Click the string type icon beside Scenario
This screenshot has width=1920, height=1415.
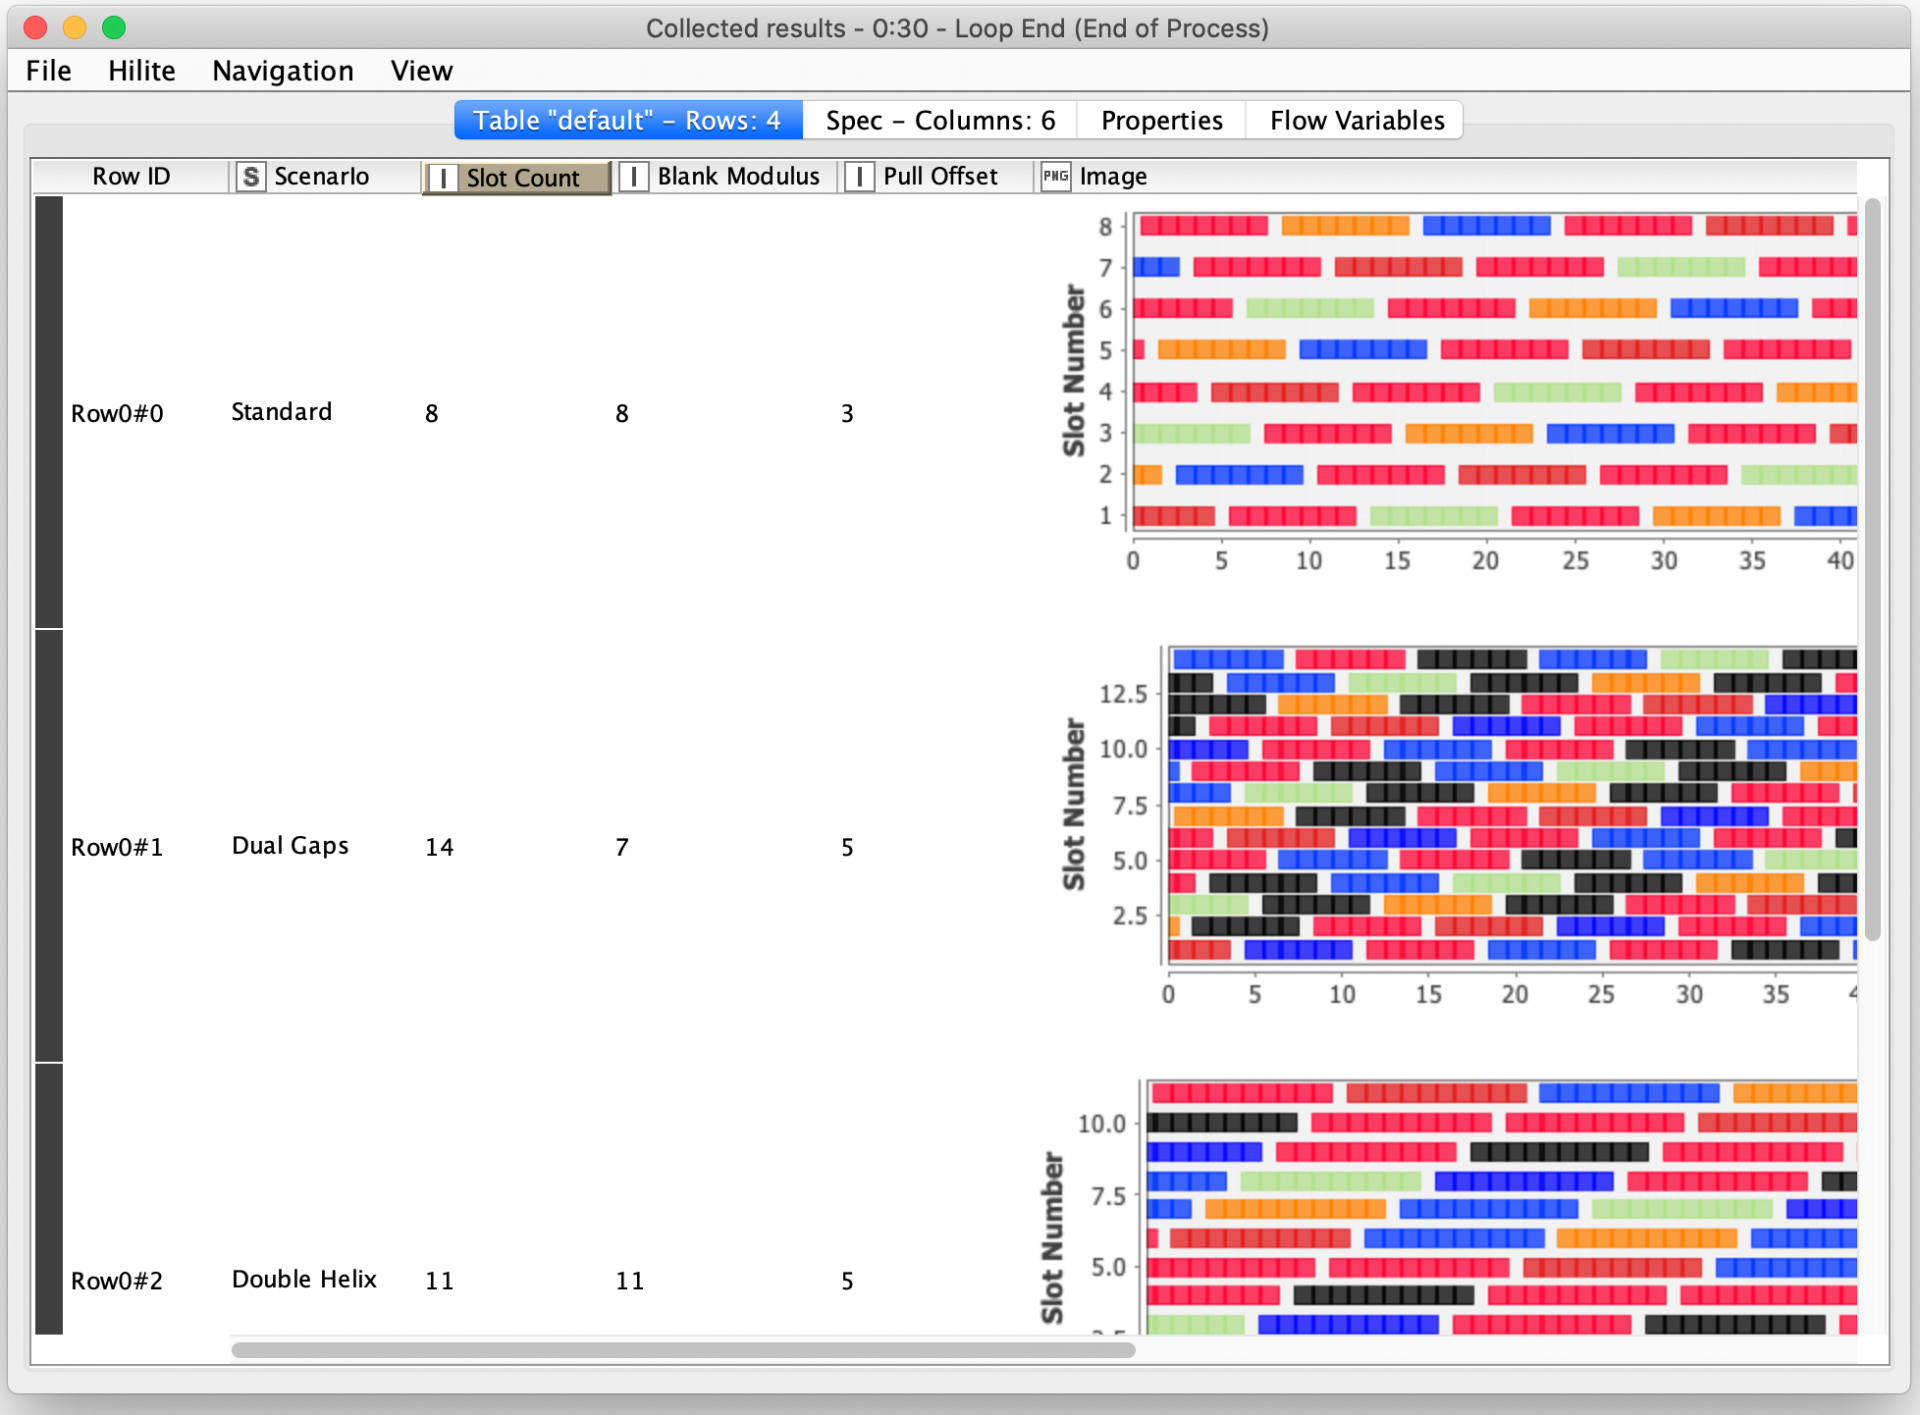(x=250, y=176)
